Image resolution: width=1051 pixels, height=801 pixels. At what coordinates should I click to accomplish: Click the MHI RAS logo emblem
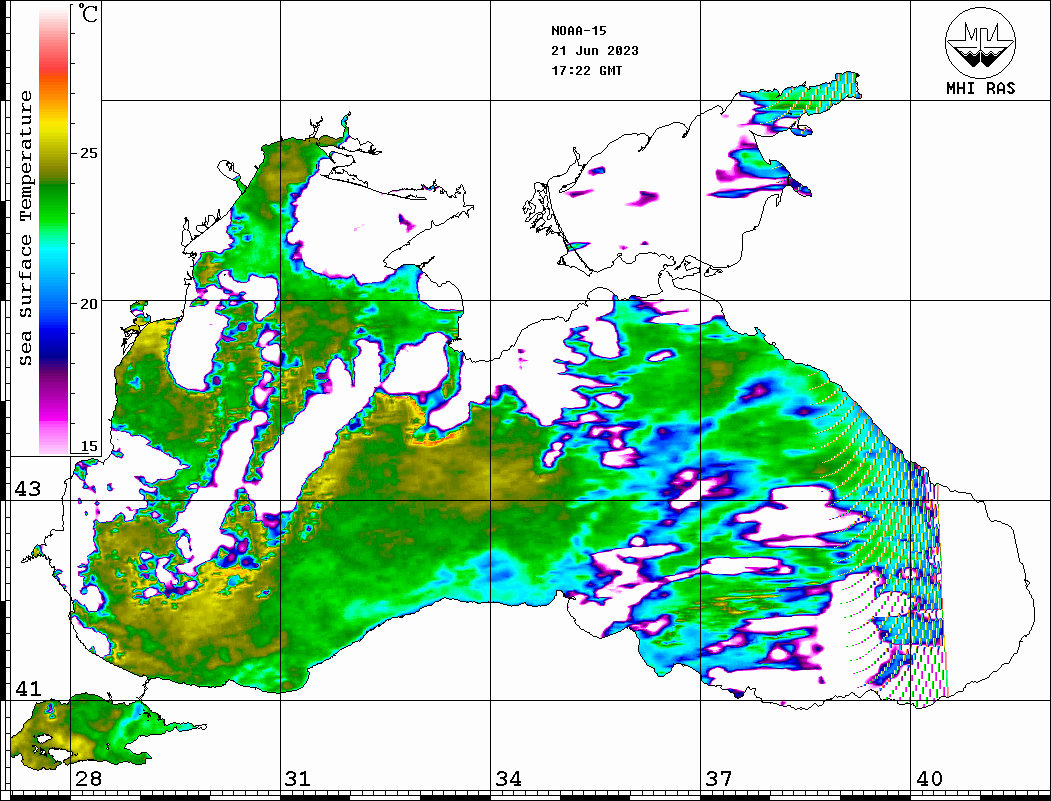click(x=980, y=42)
